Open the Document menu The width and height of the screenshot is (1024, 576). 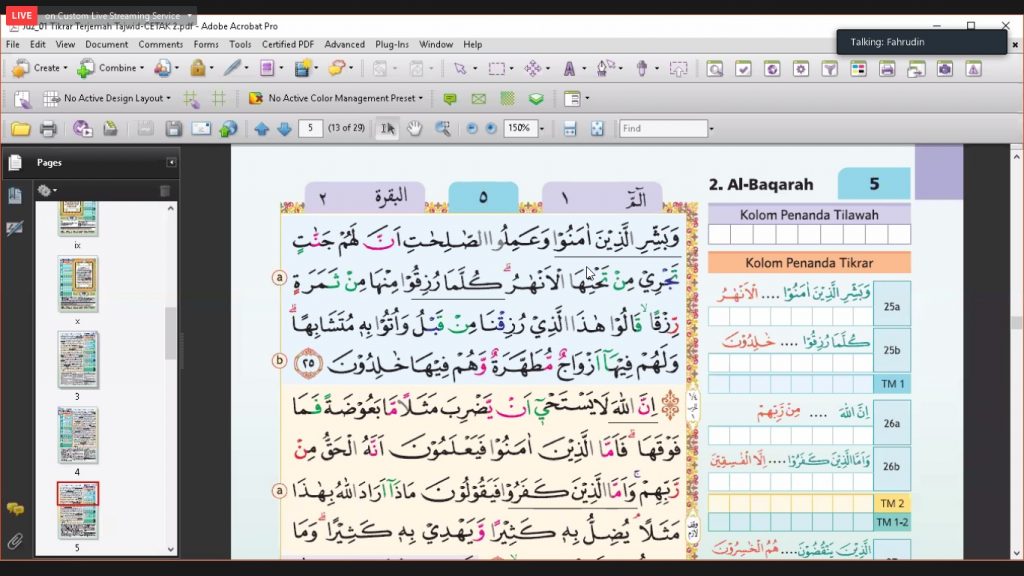(x=106, y=44)
